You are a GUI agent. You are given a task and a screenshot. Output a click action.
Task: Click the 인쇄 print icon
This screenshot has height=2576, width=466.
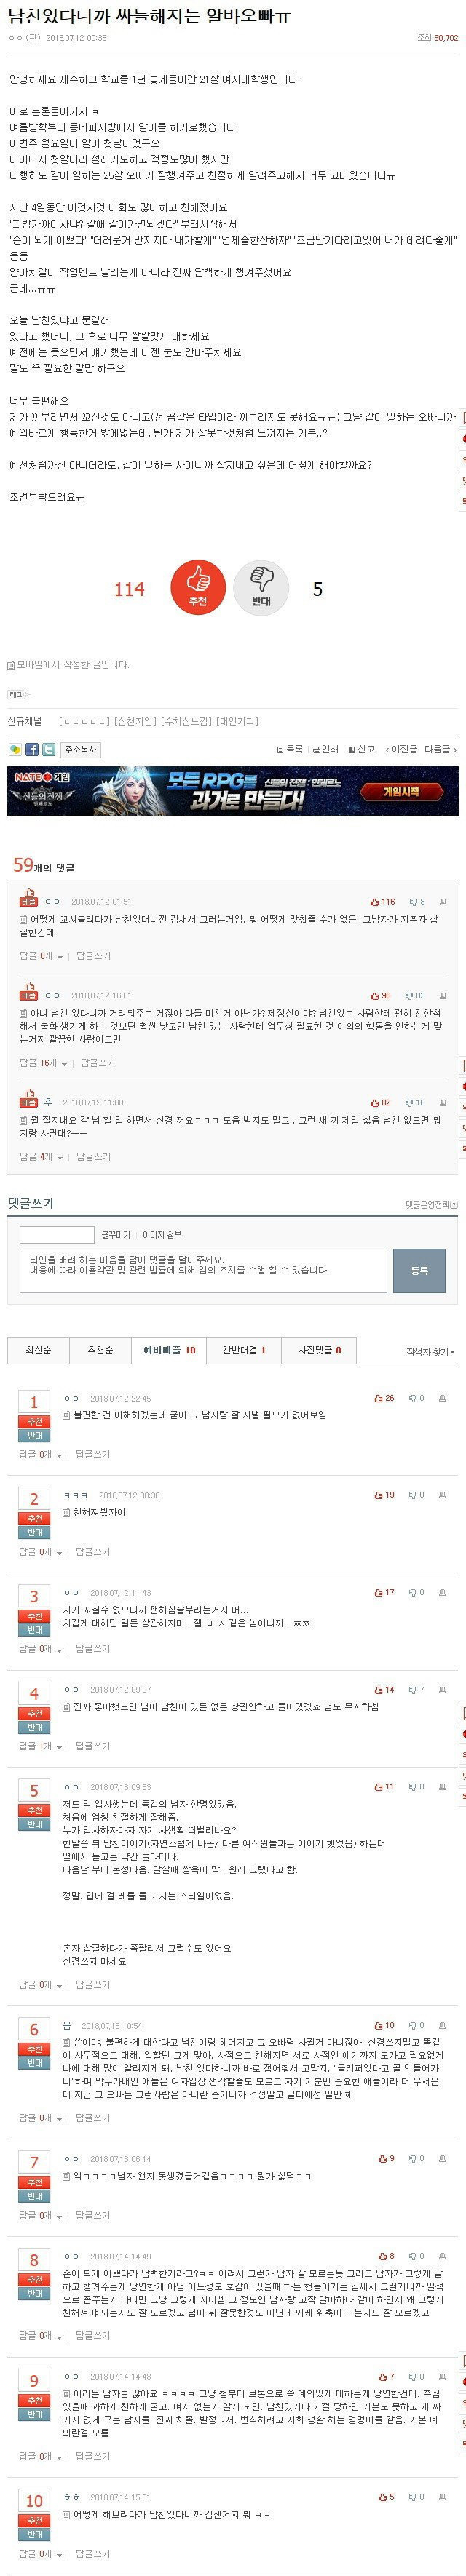326,749
